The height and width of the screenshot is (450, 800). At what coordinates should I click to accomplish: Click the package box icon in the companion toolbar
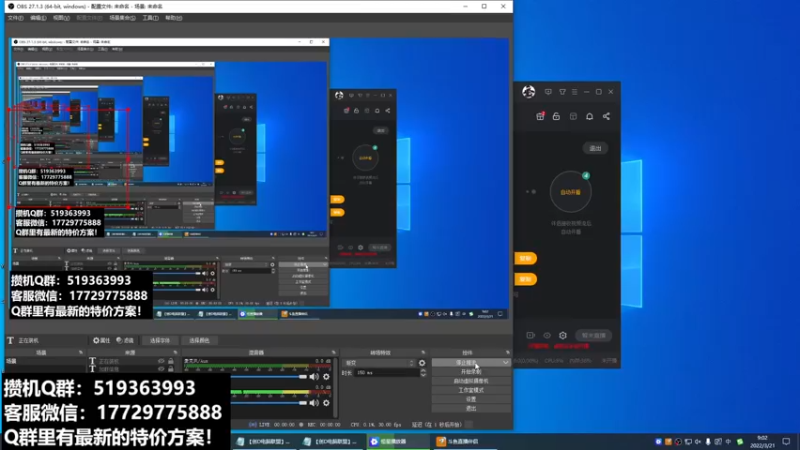click(573, 116)
